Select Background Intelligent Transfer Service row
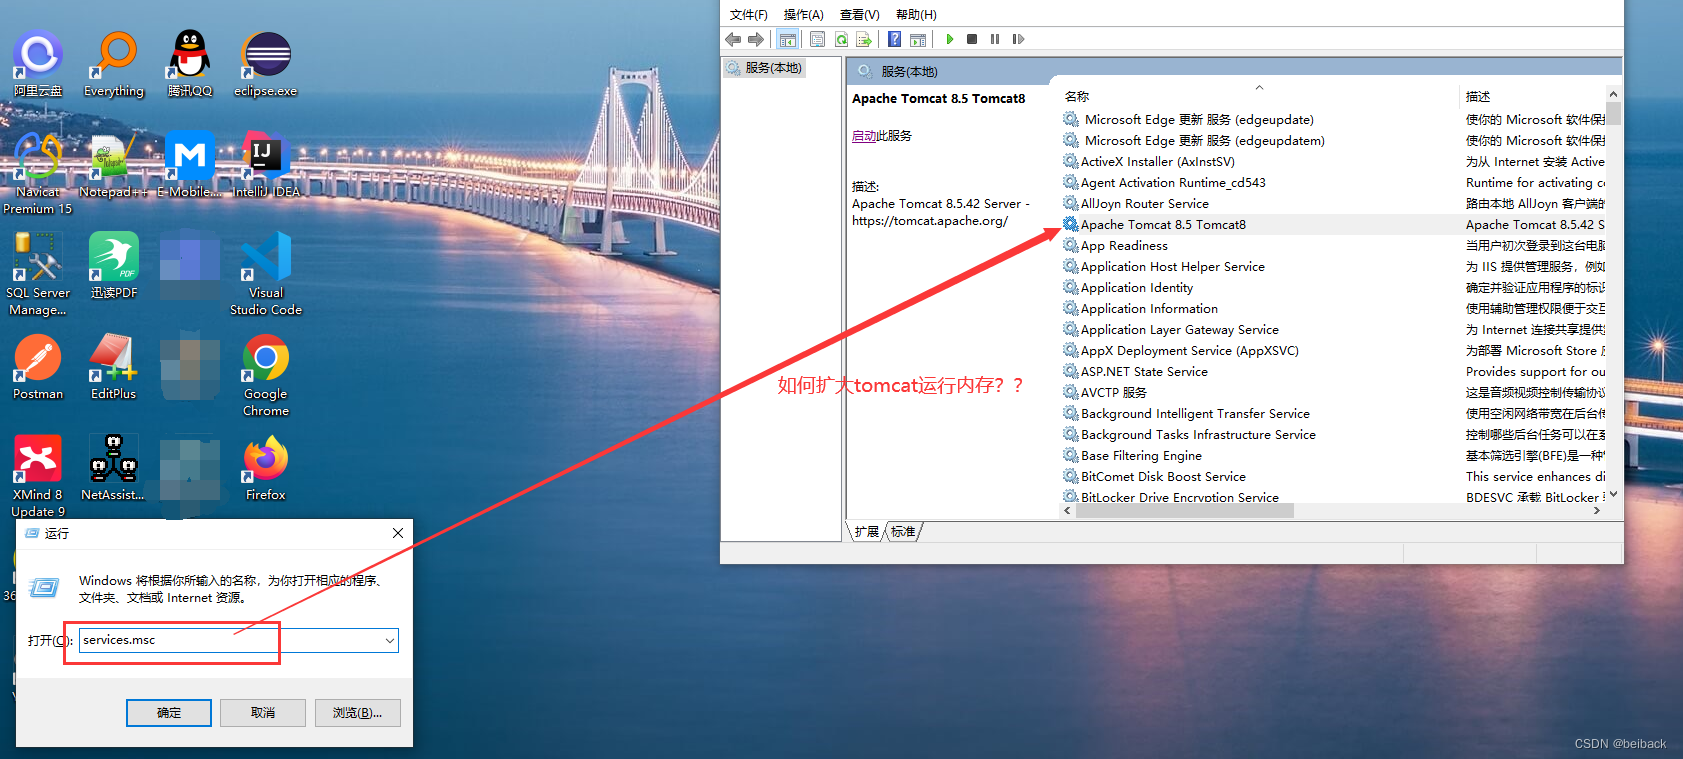The image size is (1683, 759). coord(1334,414)
